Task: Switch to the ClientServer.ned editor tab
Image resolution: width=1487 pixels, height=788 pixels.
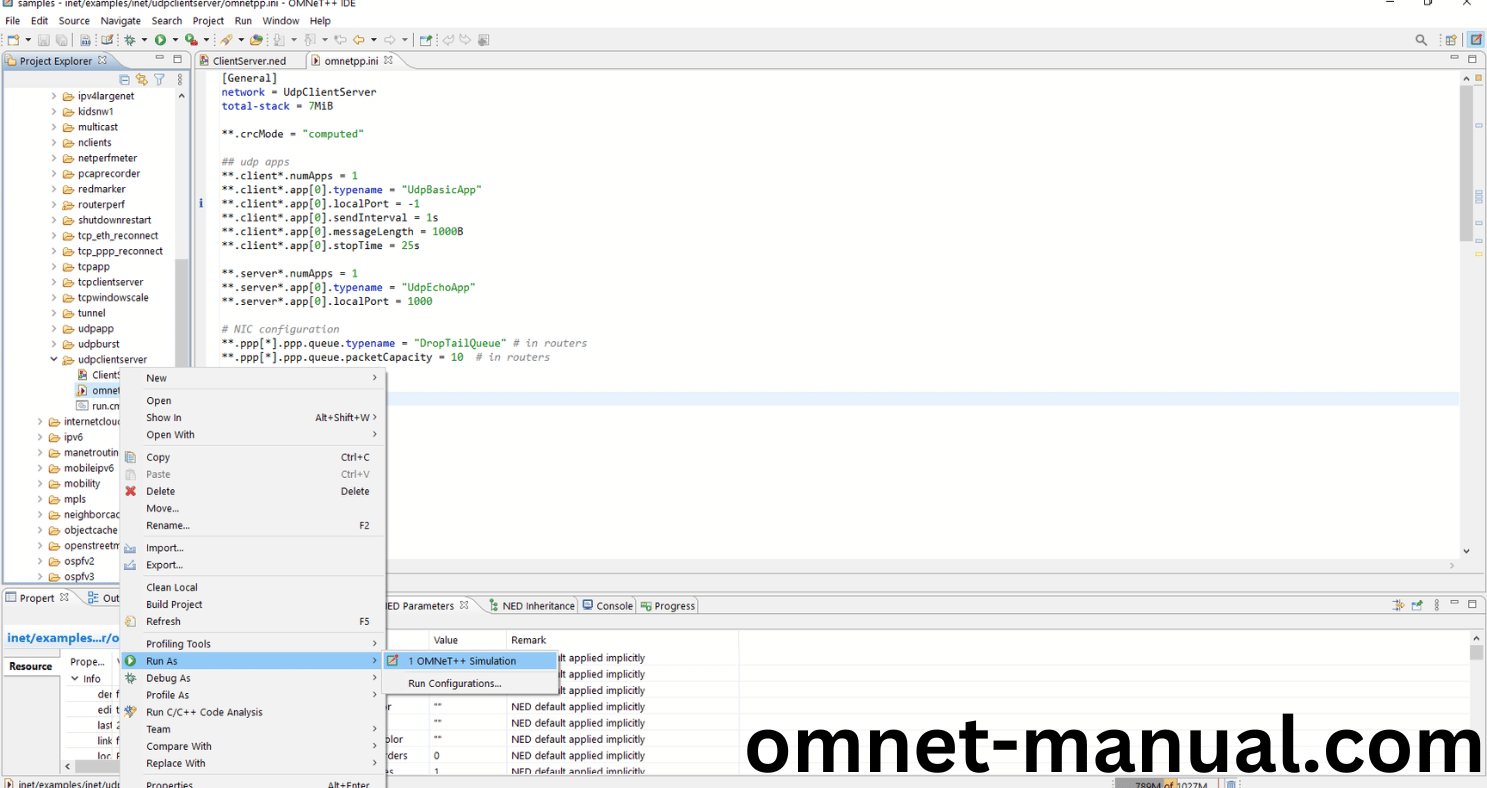Action: (x=249, y=61)
